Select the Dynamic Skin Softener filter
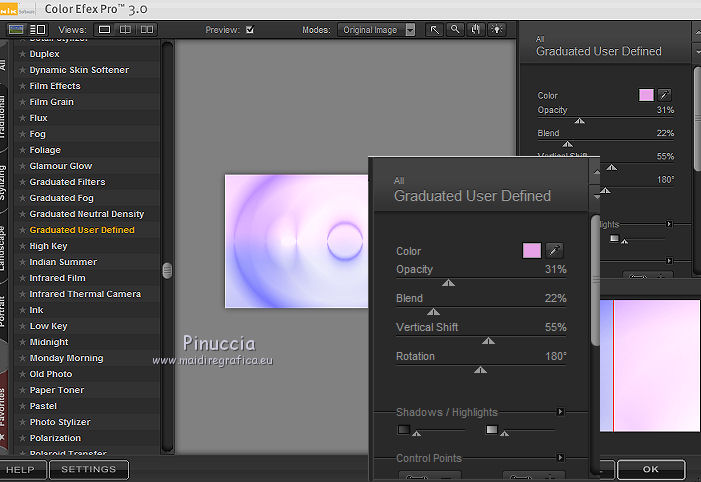The image size is (701, 482). click(79, 70)
